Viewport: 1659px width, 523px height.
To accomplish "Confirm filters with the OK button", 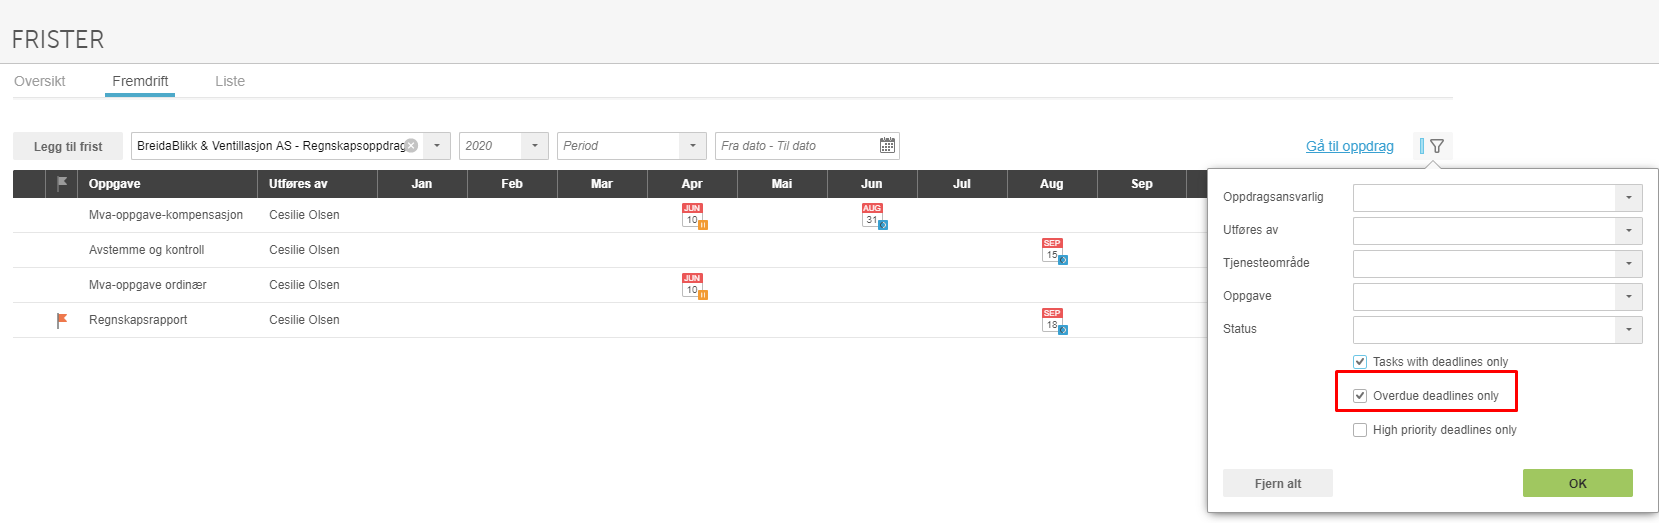I will point(1578,483).
